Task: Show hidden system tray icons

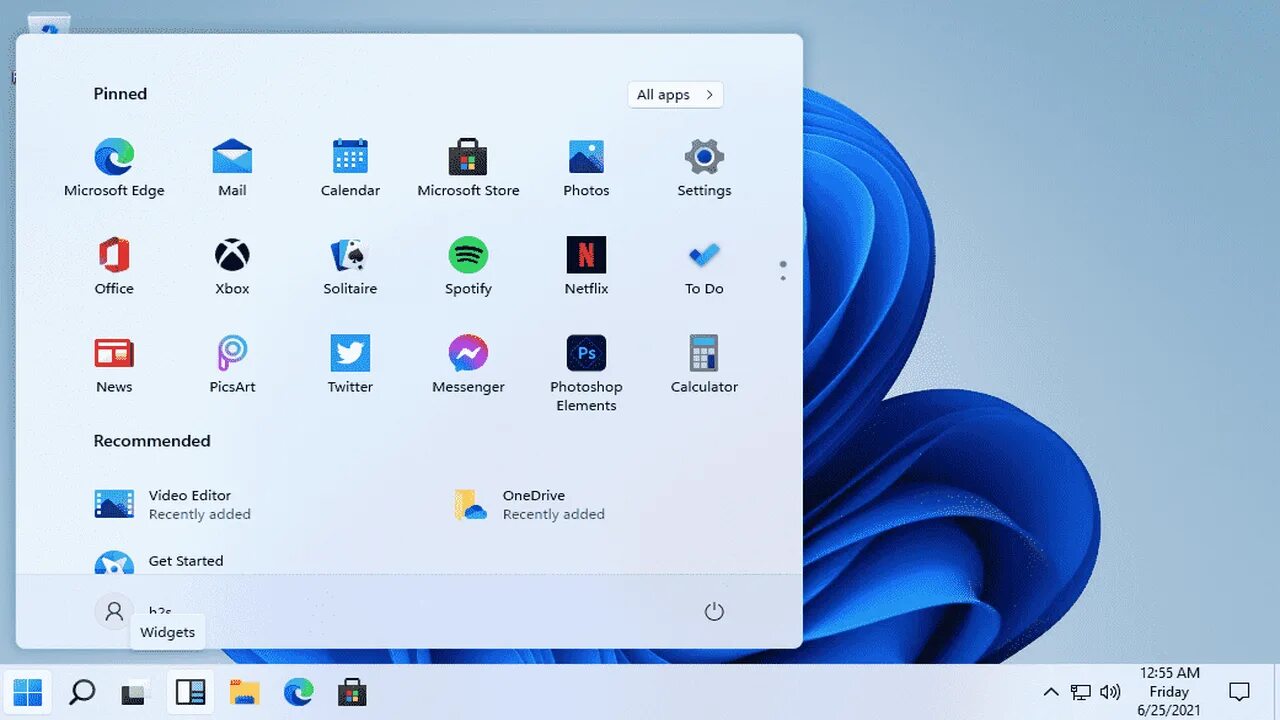Action: tap(1051, 691)
